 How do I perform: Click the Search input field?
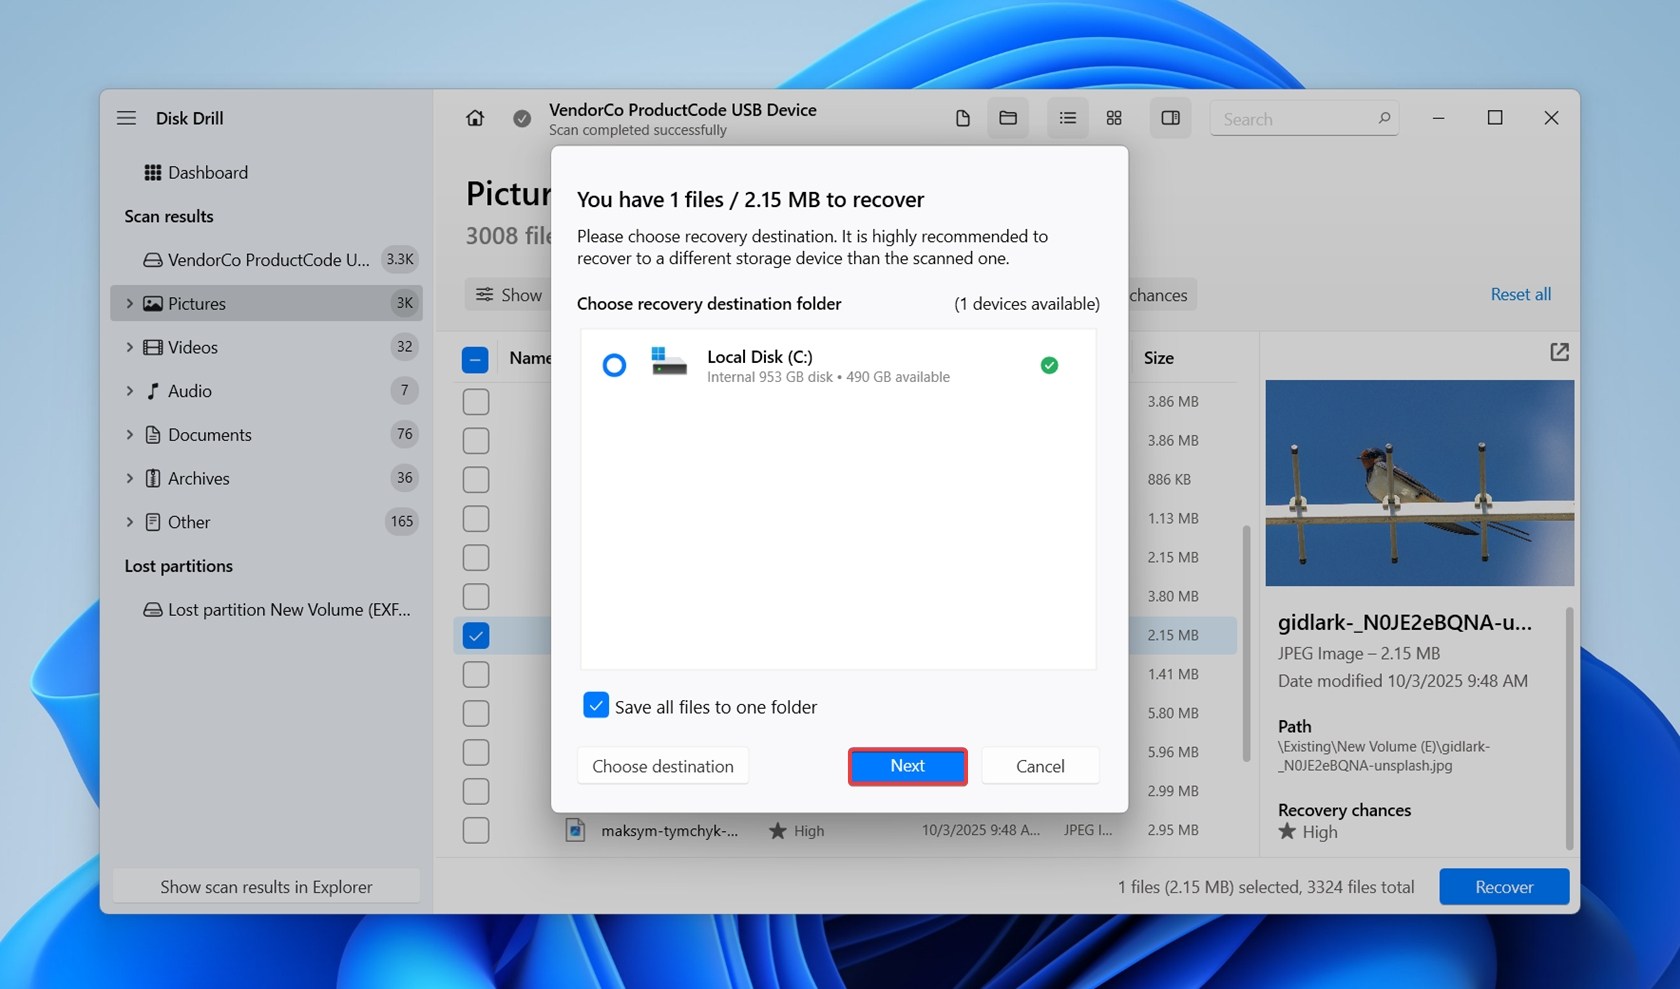pos(1295,119)
